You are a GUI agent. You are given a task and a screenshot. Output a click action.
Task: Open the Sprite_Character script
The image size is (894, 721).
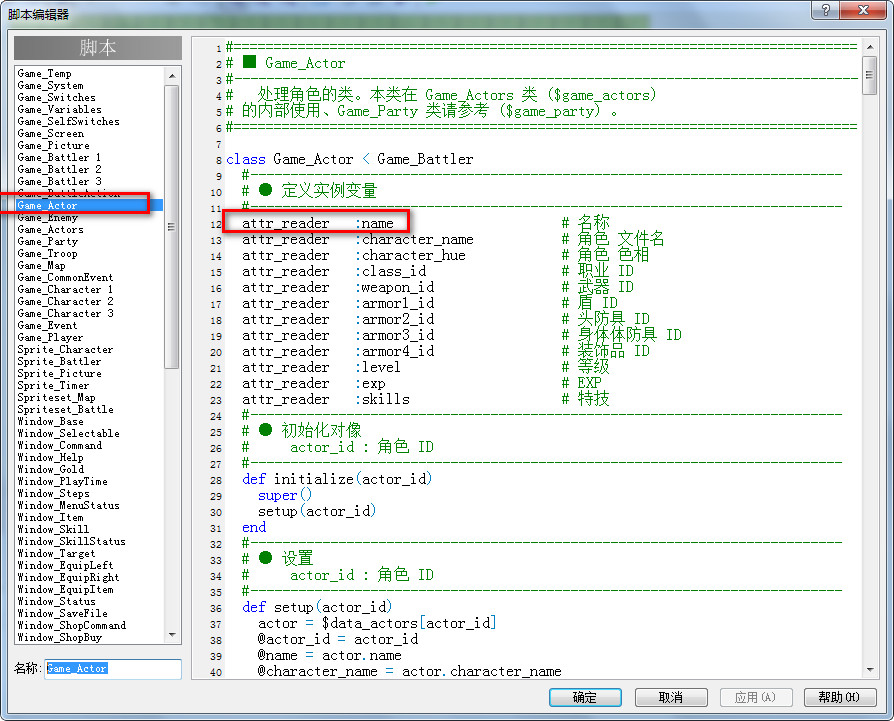point(66,349)
